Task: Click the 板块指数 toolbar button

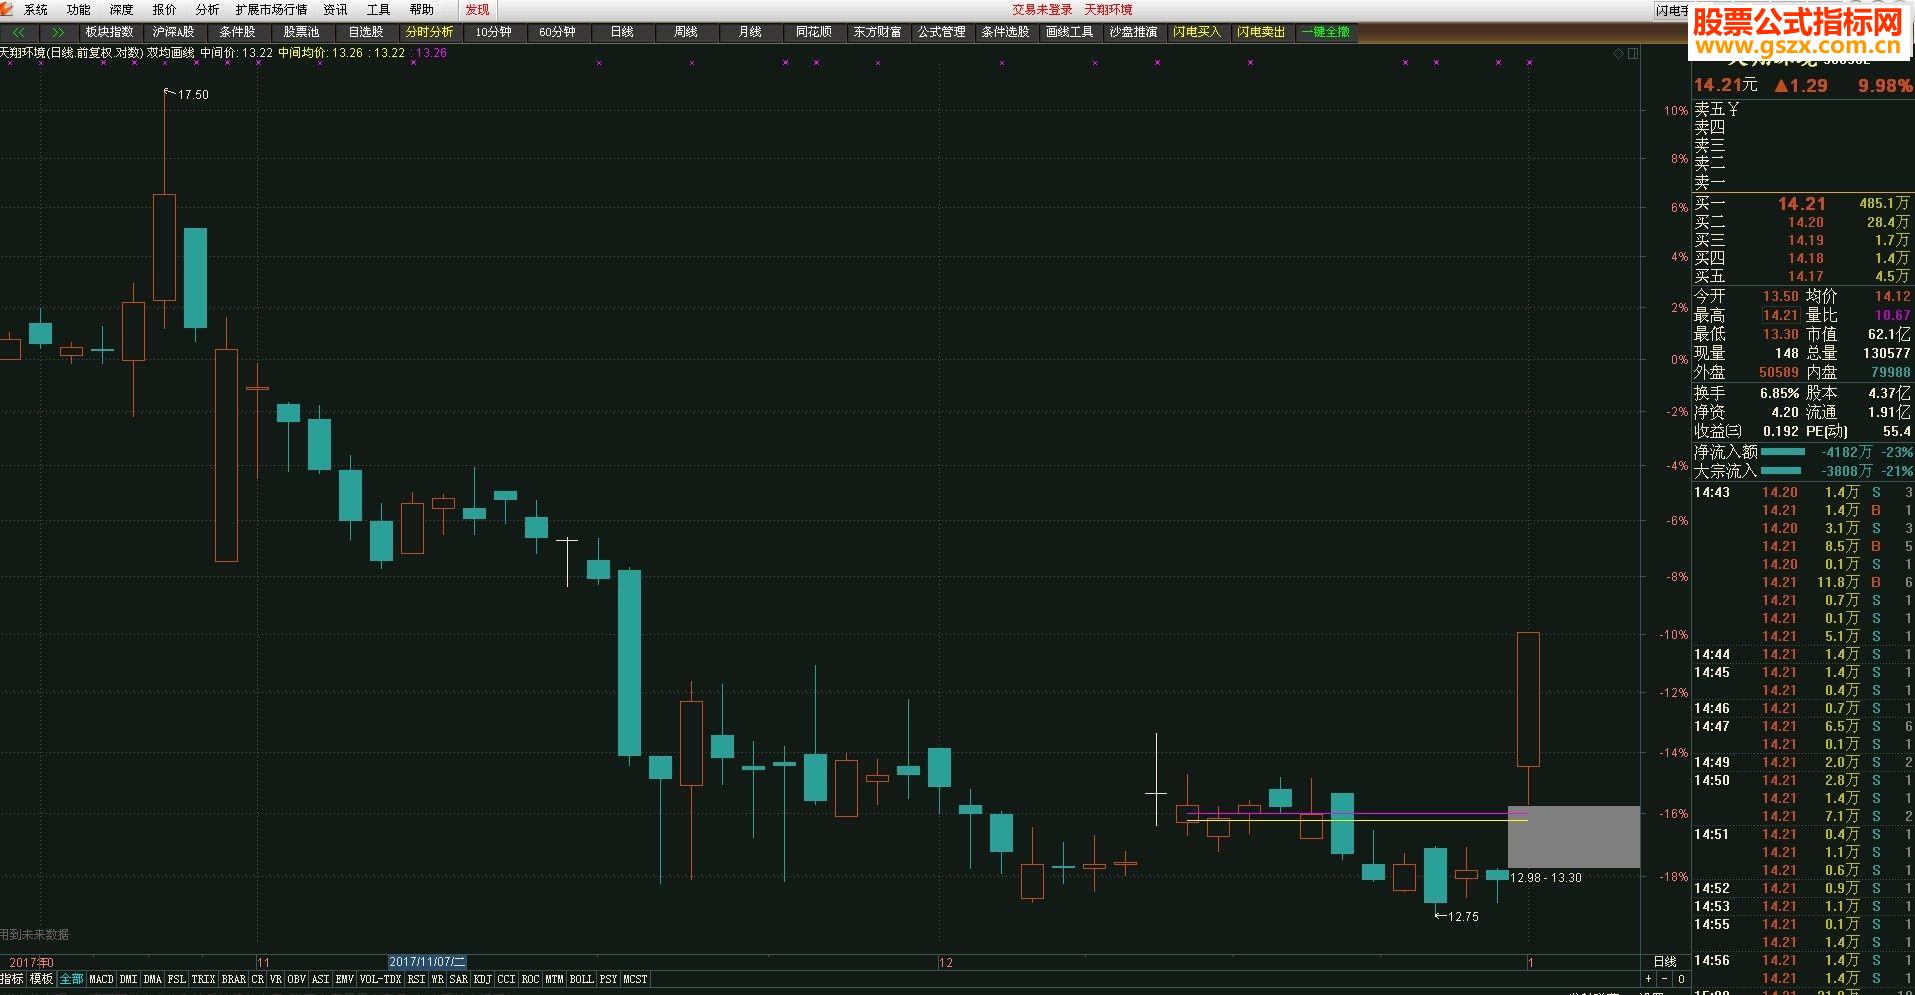Action: (x=109, y=32)
